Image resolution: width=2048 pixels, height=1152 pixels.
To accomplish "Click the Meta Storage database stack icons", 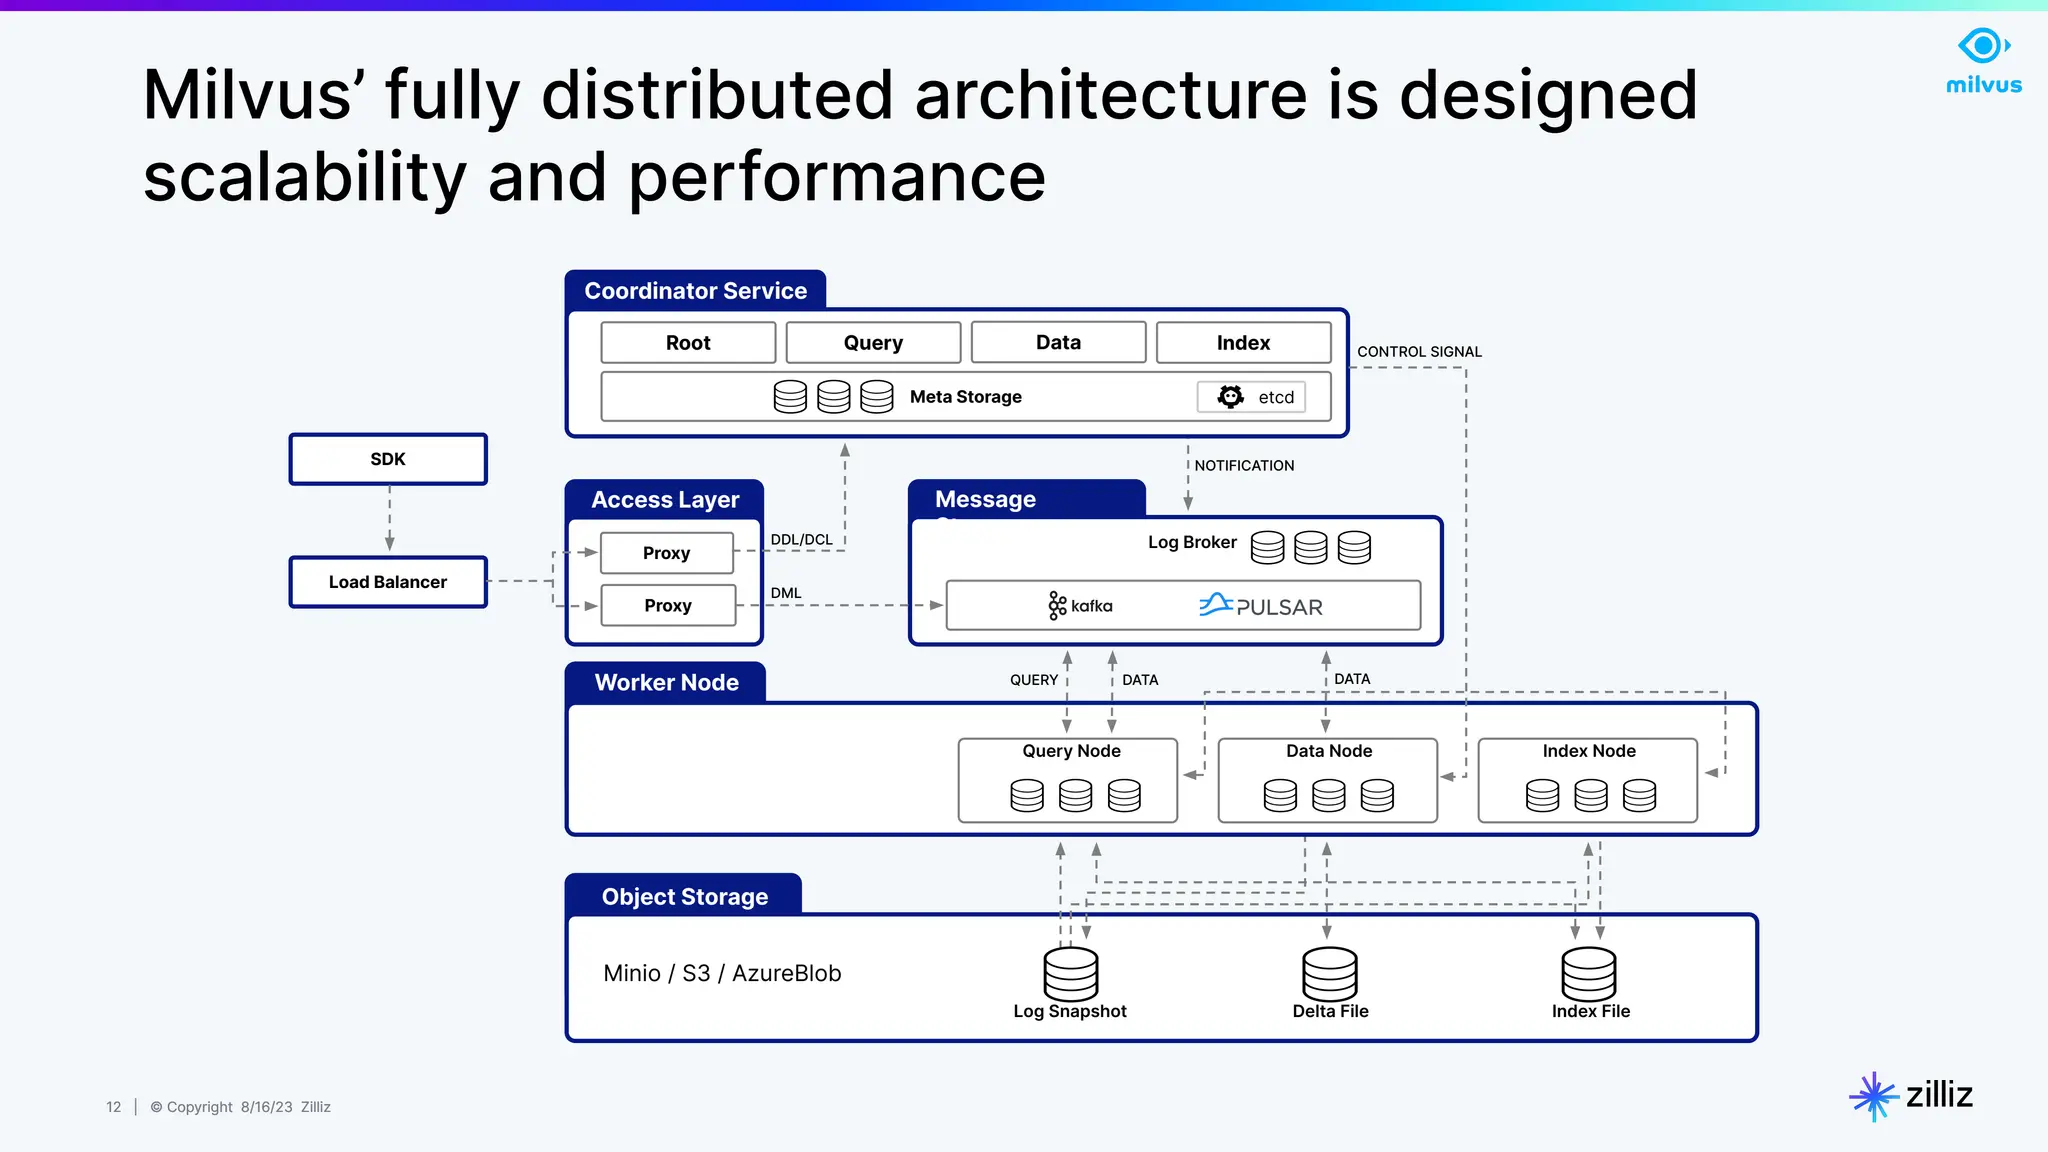I will pos(833,397).
